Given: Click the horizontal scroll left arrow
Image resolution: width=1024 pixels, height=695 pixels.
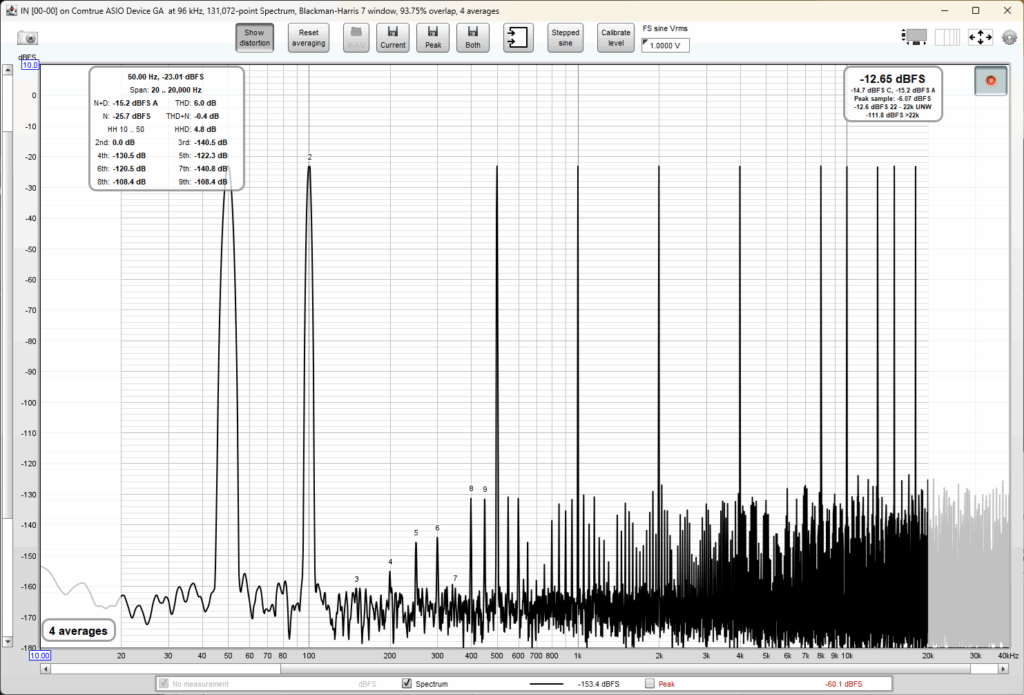Looking at the screenshot, I should (45, 669).
